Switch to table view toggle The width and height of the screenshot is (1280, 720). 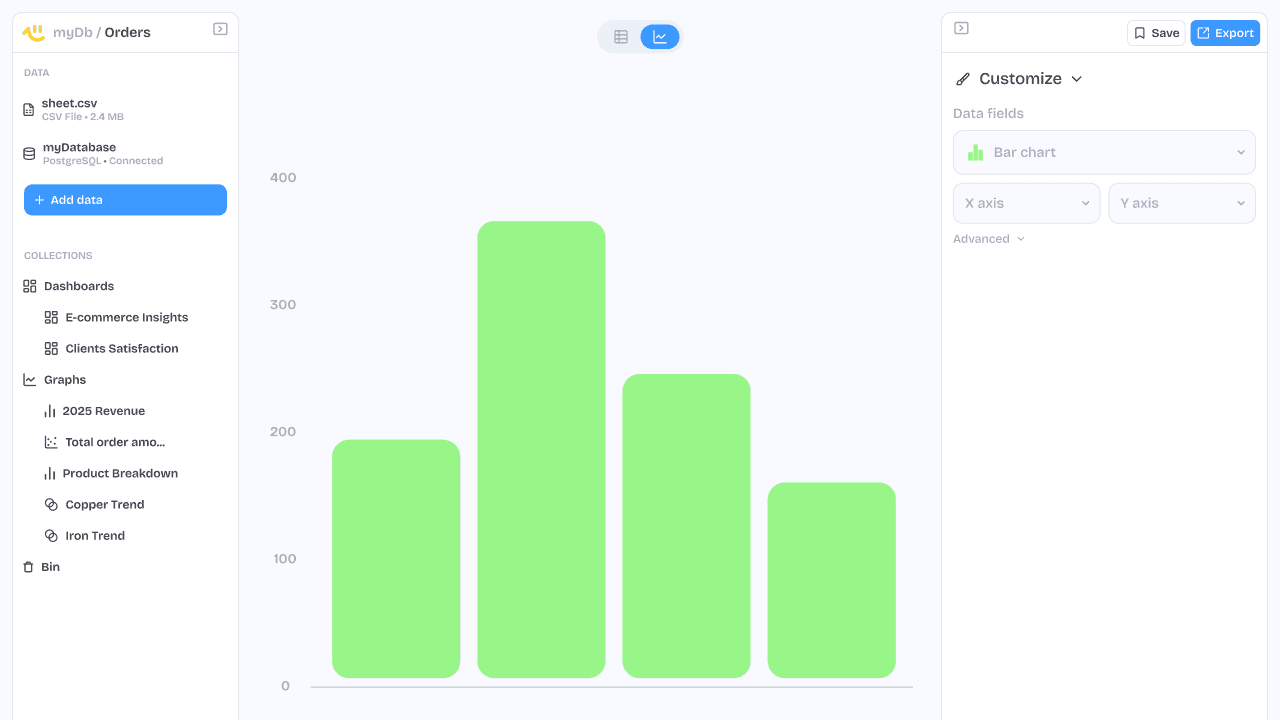[621, 37]
